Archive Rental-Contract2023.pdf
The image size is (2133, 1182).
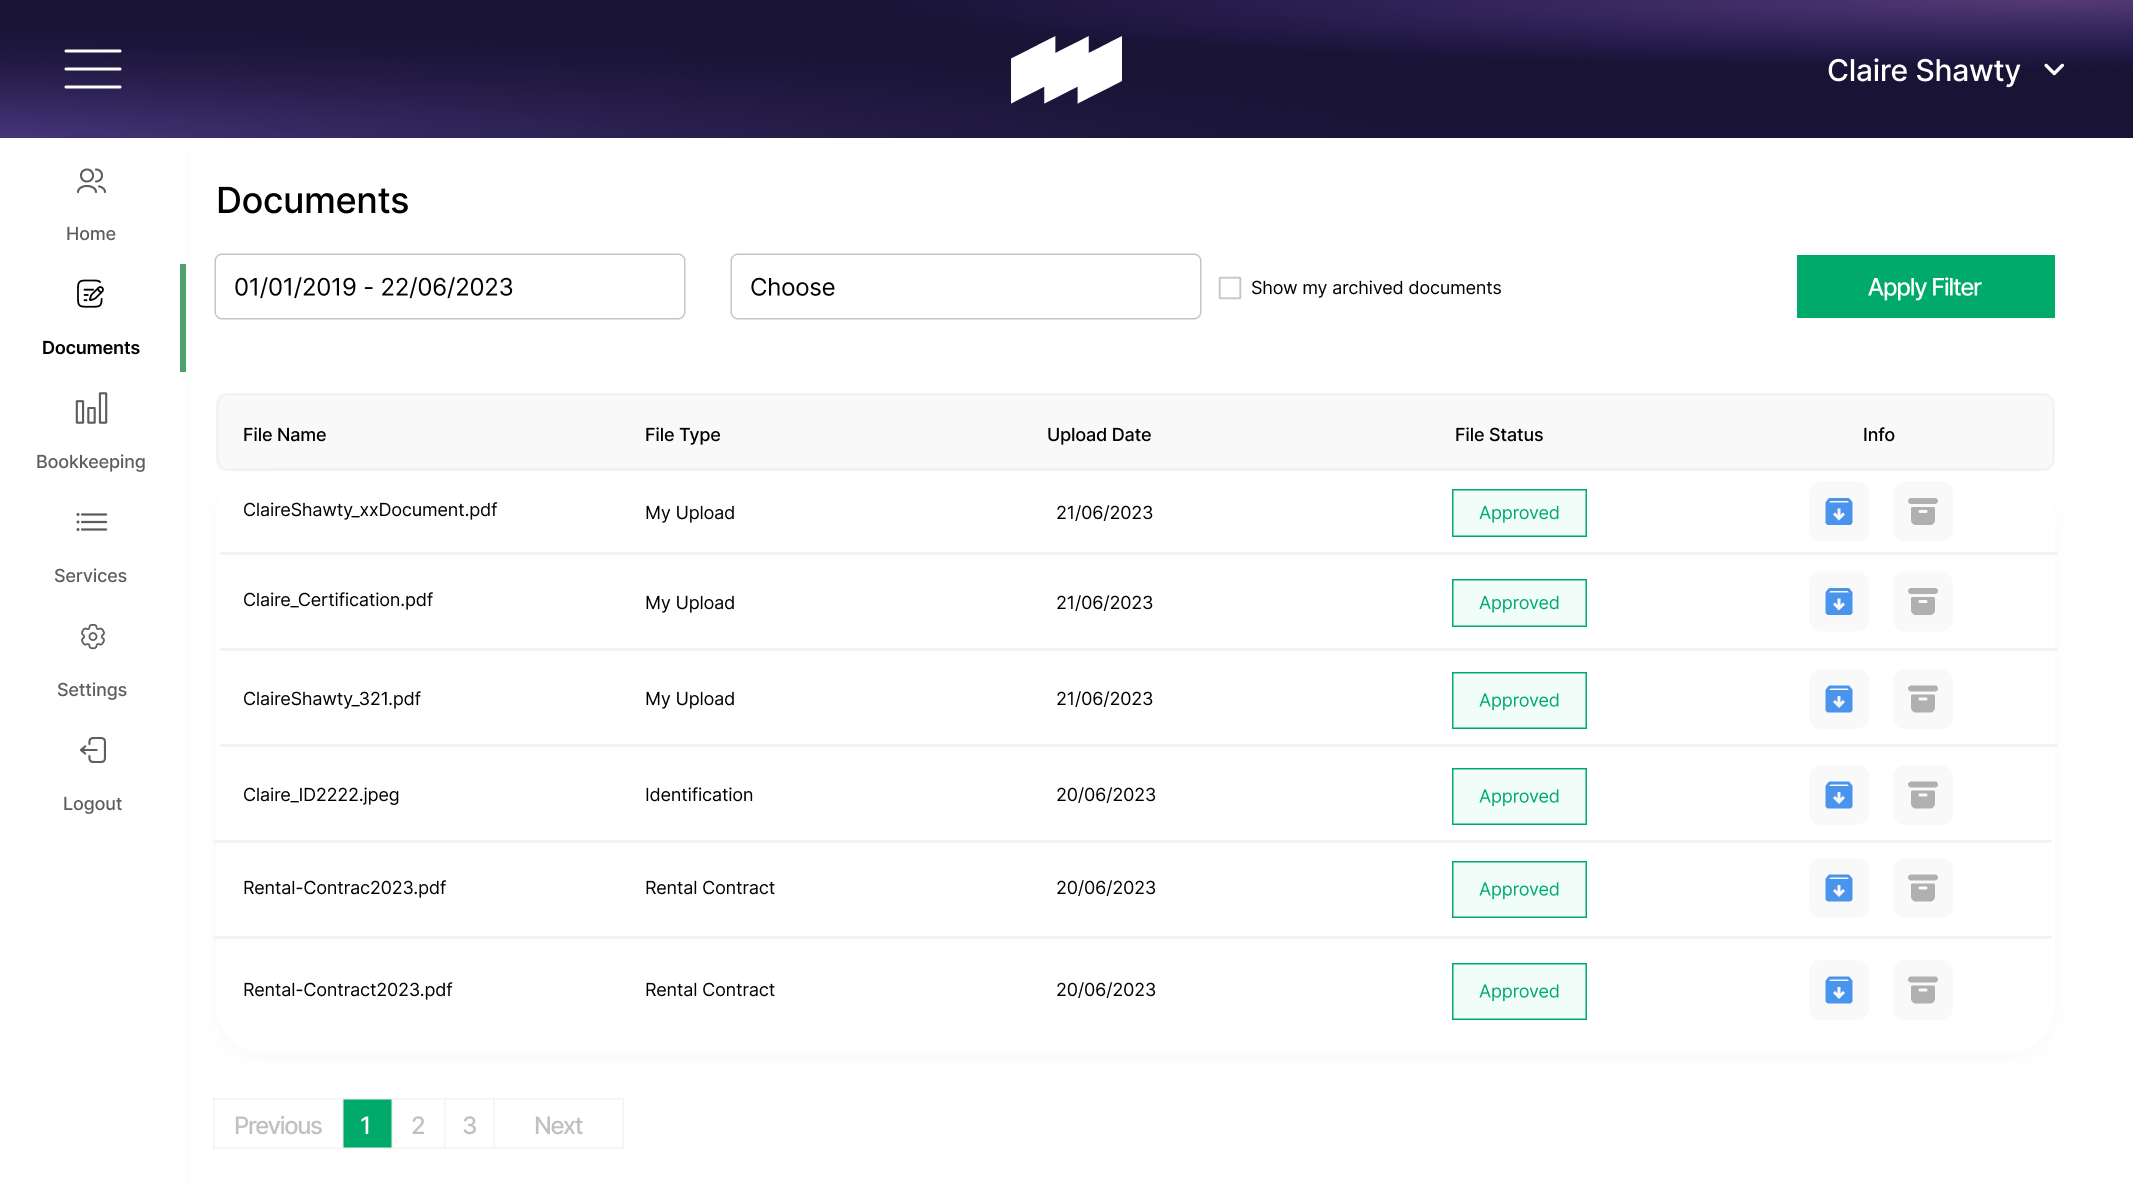[x=1923, y=990]
